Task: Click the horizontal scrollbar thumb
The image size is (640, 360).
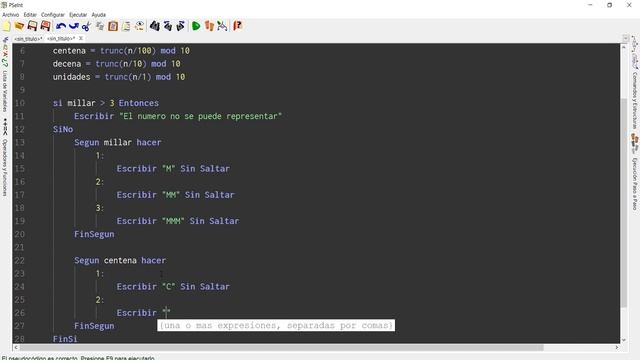Action: 282,348
